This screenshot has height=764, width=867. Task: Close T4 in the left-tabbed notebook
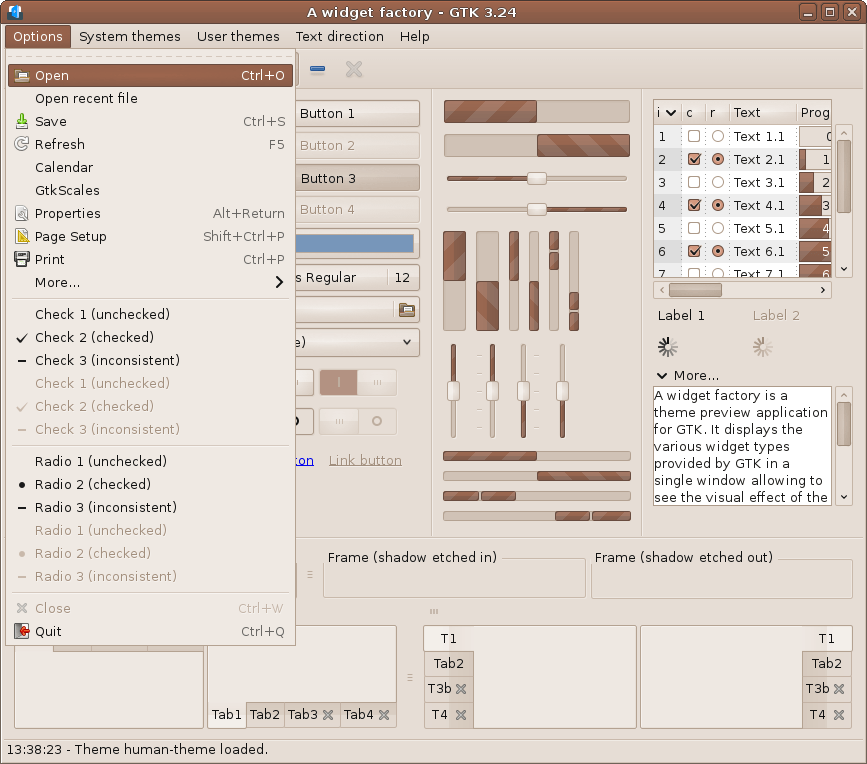[461, 715]
